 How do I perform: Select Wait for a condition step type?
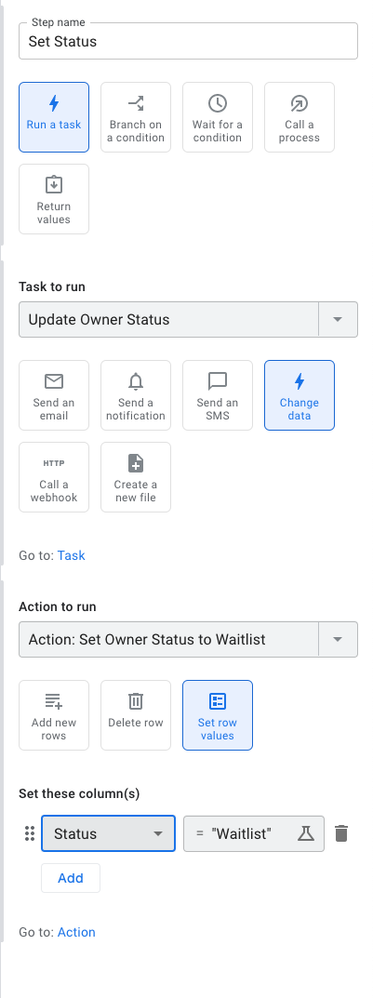point(217,117)
